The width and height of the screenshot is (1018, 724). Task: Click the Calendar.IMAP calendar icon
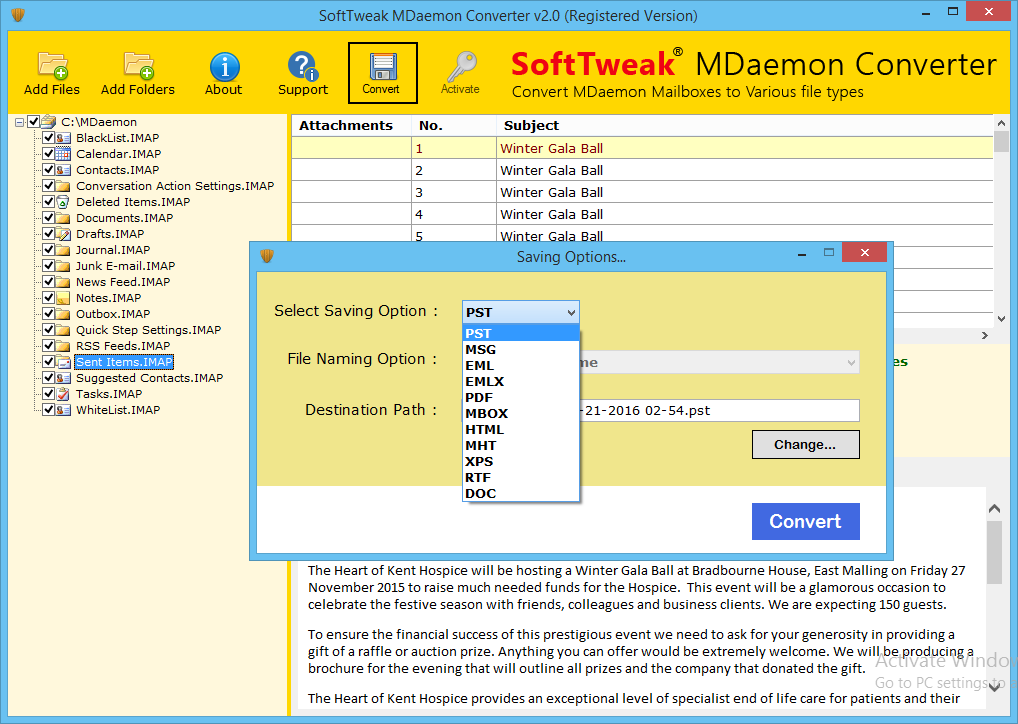coord(63,154)
